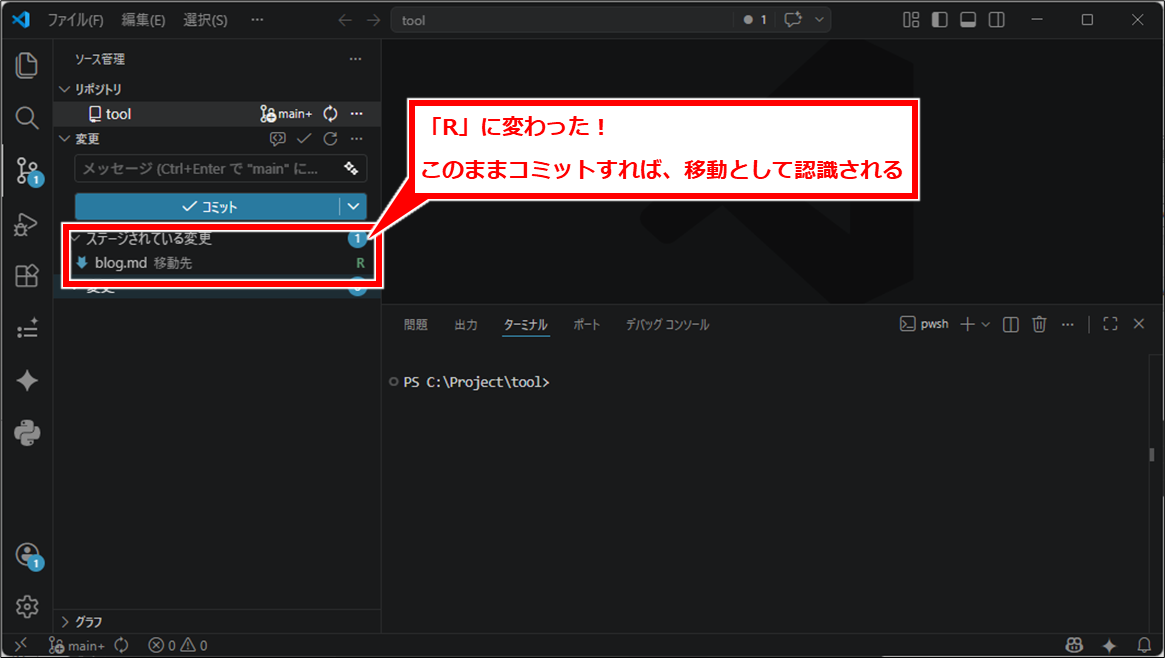The height and width of the screenshot is (658, 1165).
Task: Toggle secondary sidebar in title bar
Action: coord(997,20)
